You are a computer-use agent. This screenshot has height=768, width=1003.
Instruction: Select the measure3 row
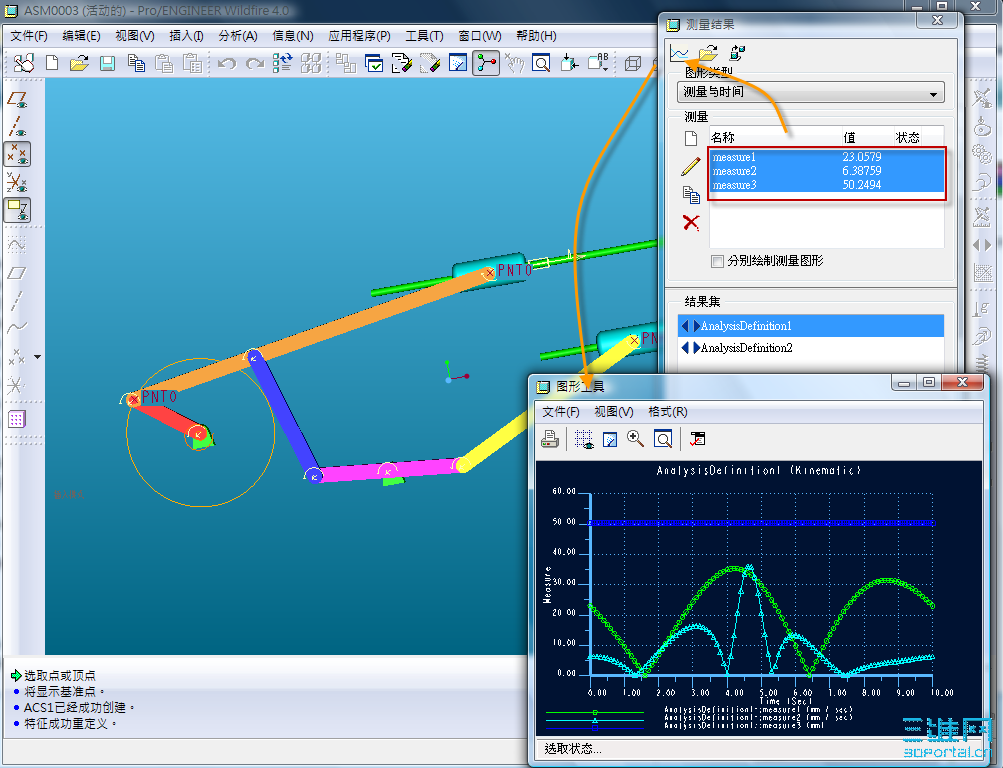pyautogui.click(x=827, y=185)
